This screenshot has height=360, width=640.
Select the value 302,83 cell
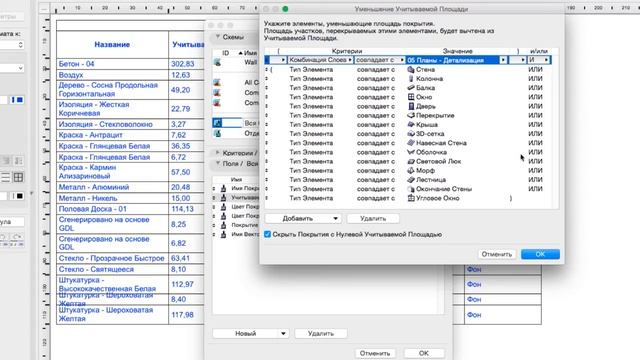(186, 64)
